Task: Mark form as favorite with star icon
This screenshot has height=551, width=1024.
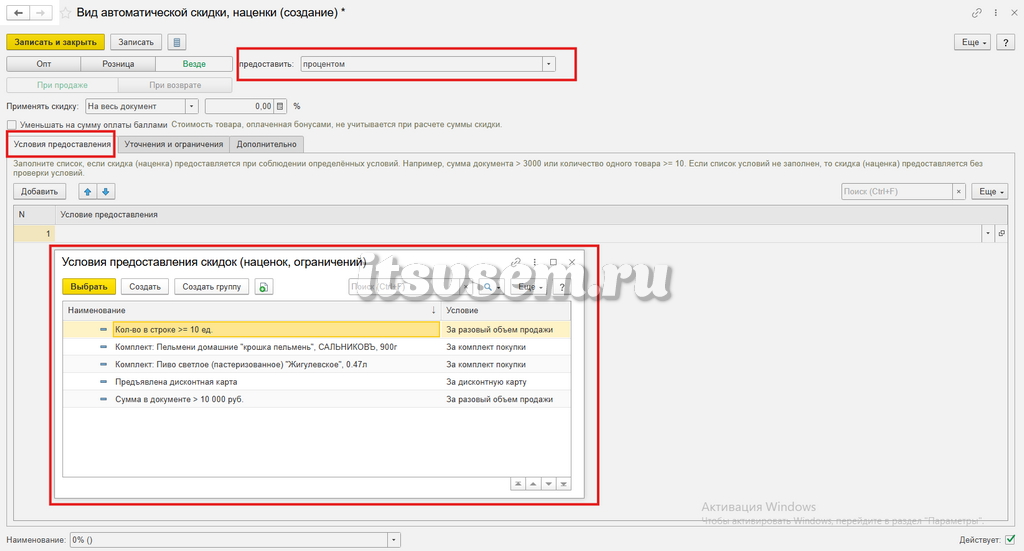Action: 65,13
